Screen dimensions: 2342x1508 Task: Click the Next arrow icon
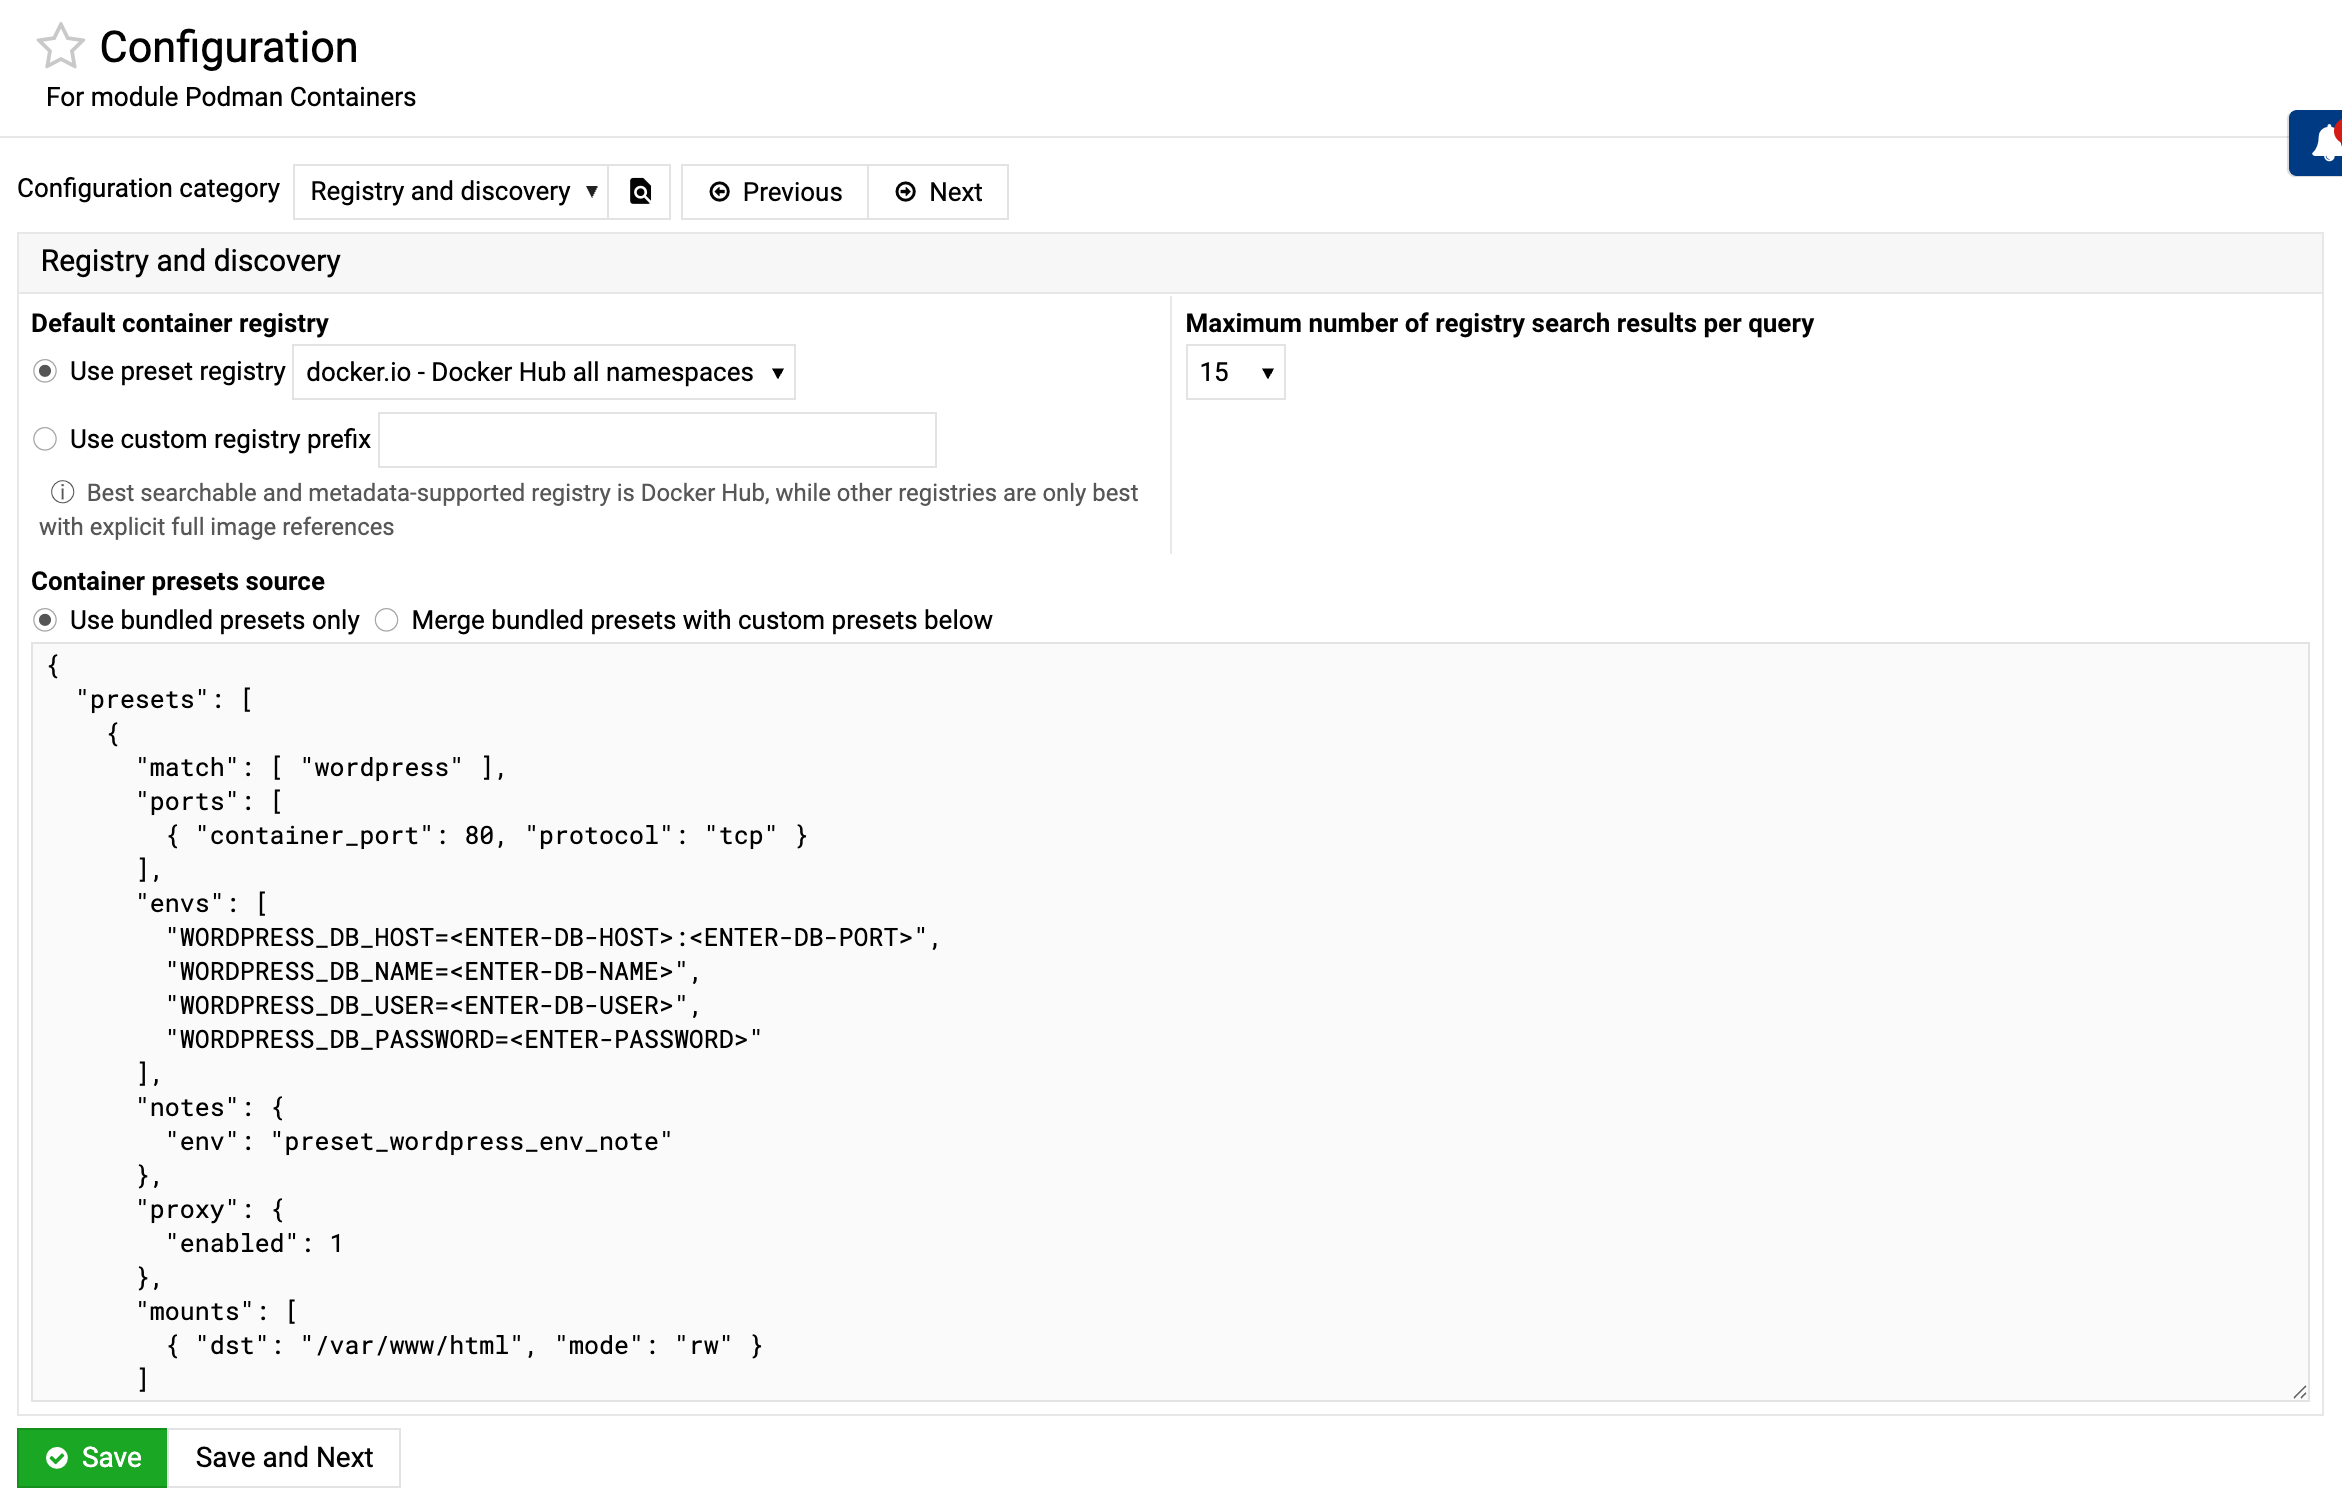coord(906,192)
